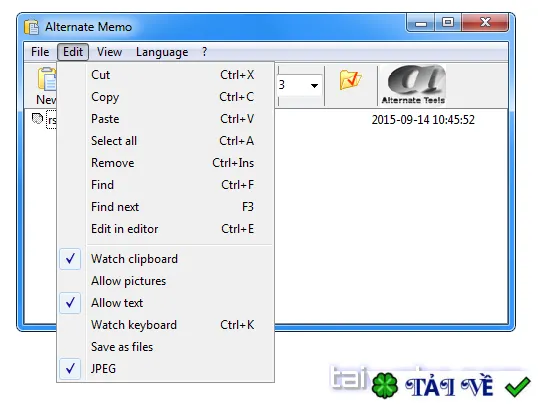The height and width of the screenshot is (406, 538).
Task: Disable the Watch clipboard option
Action: [165, 259]
